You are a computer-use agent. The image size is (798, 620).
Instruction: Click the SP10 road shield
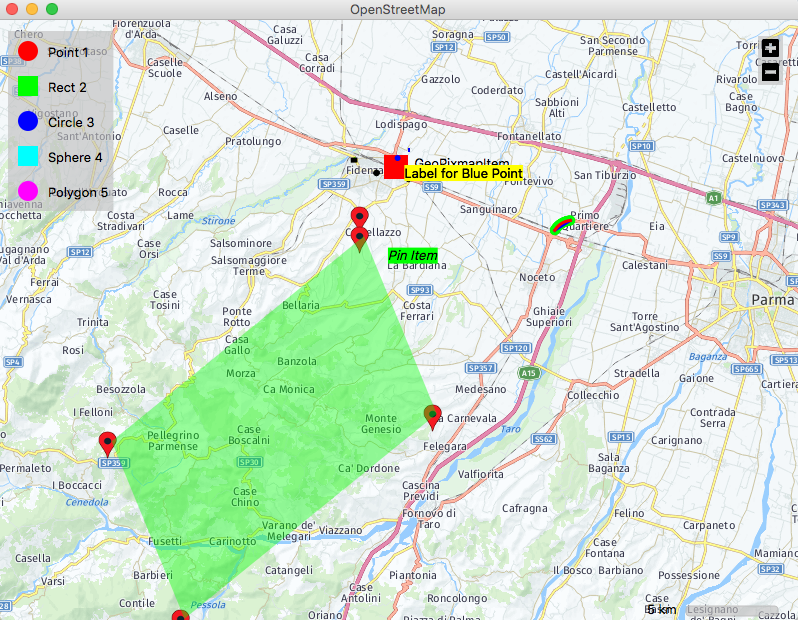pos(641,146)
